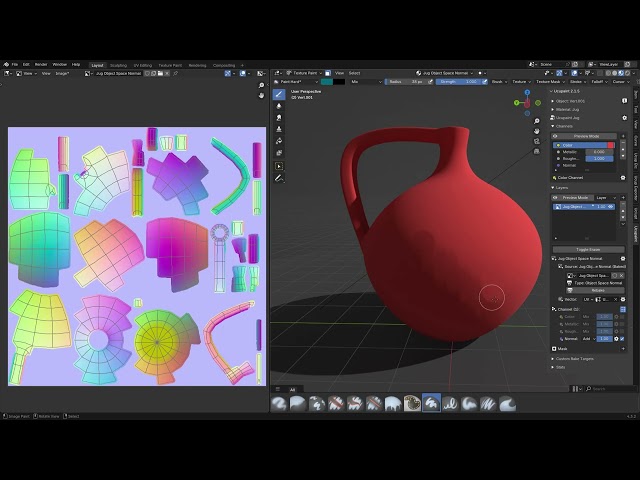The width and height of the screenshot is (640, 480).
Task: Click the Blender logo in top bar
Action: click(6, 64)
